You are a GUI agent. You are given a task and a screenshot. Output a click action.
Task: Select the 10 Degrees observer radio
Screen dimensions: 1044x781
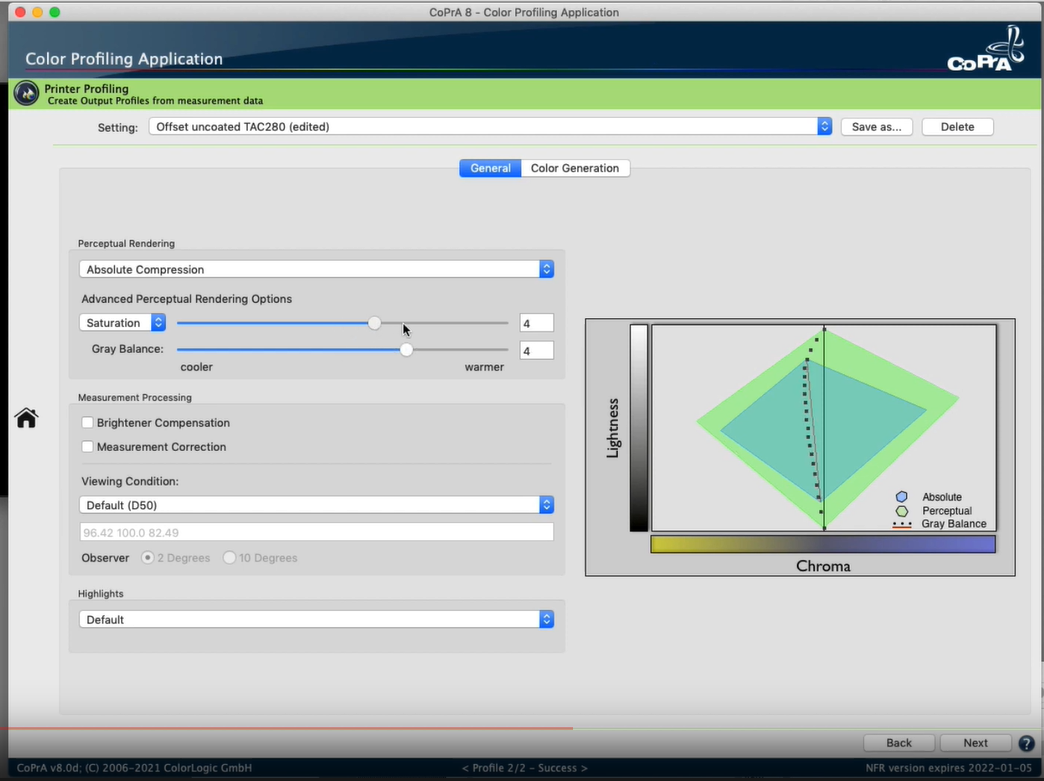(x=229, y=558)
